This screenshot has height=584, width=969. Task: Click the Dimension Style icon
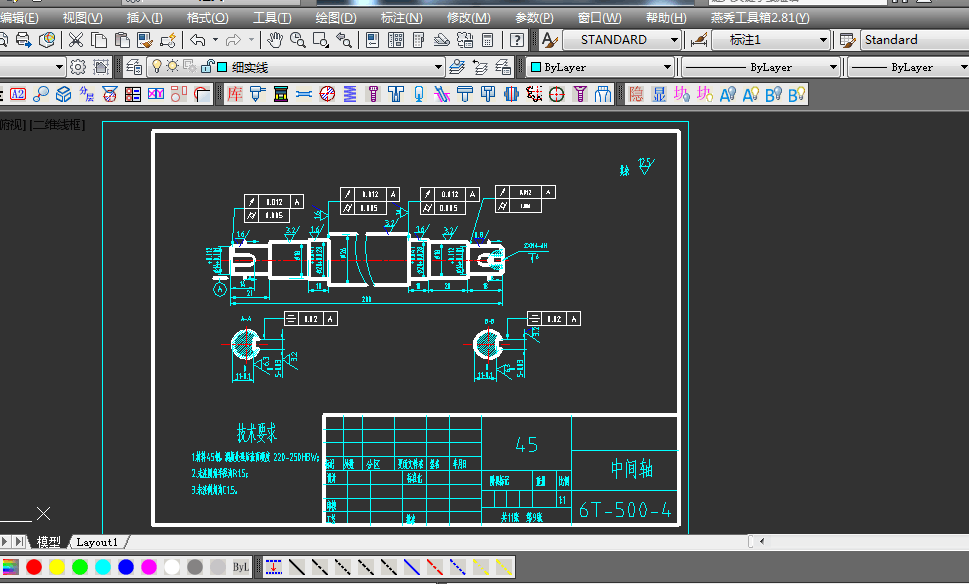[x=699, y=40]
